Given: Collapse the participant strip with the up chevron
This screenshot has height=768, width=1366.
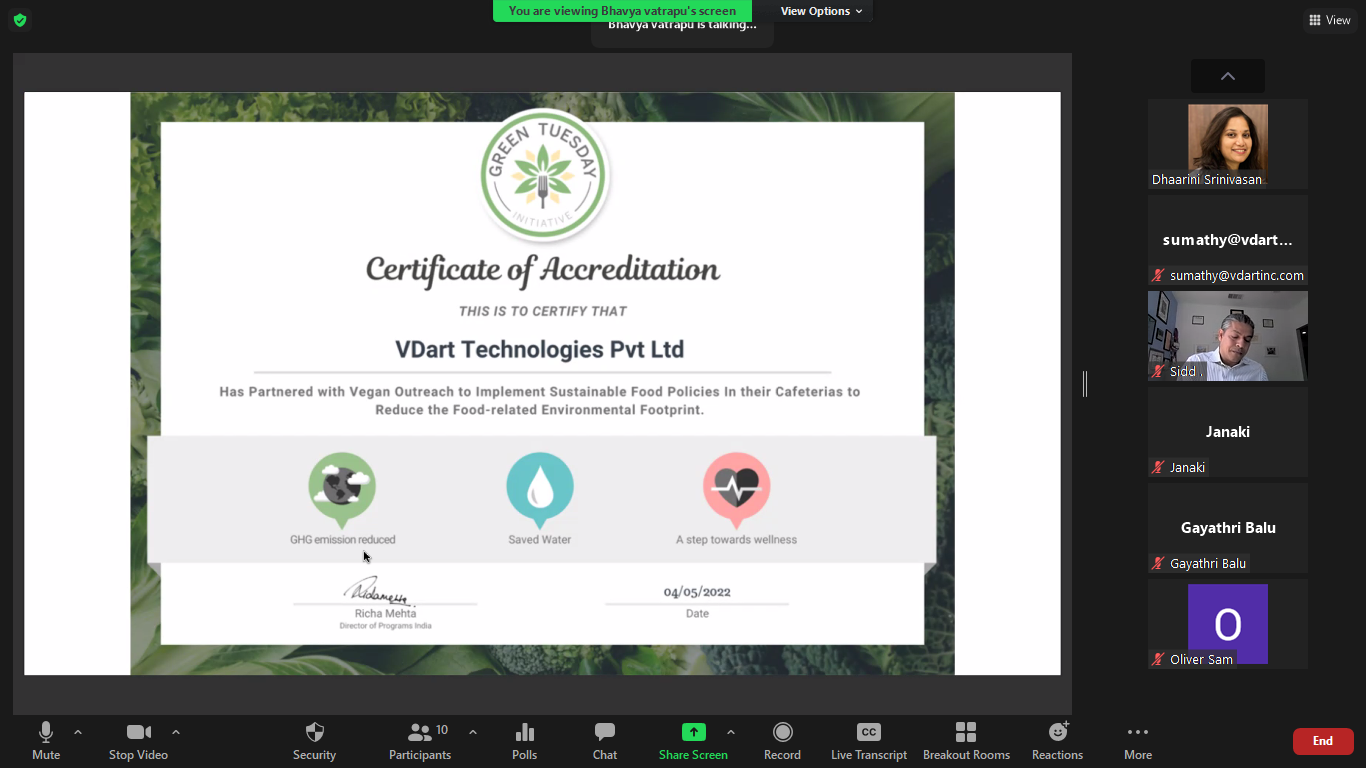Looking at the screenshot, I should coord(1228,76).
